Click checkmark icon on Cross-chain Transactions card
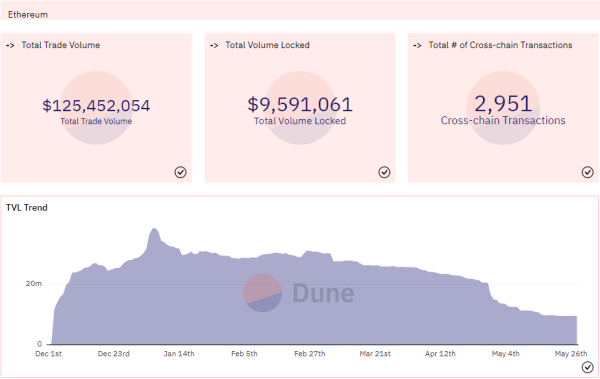The image size is (600, 379). pos(588,172)
